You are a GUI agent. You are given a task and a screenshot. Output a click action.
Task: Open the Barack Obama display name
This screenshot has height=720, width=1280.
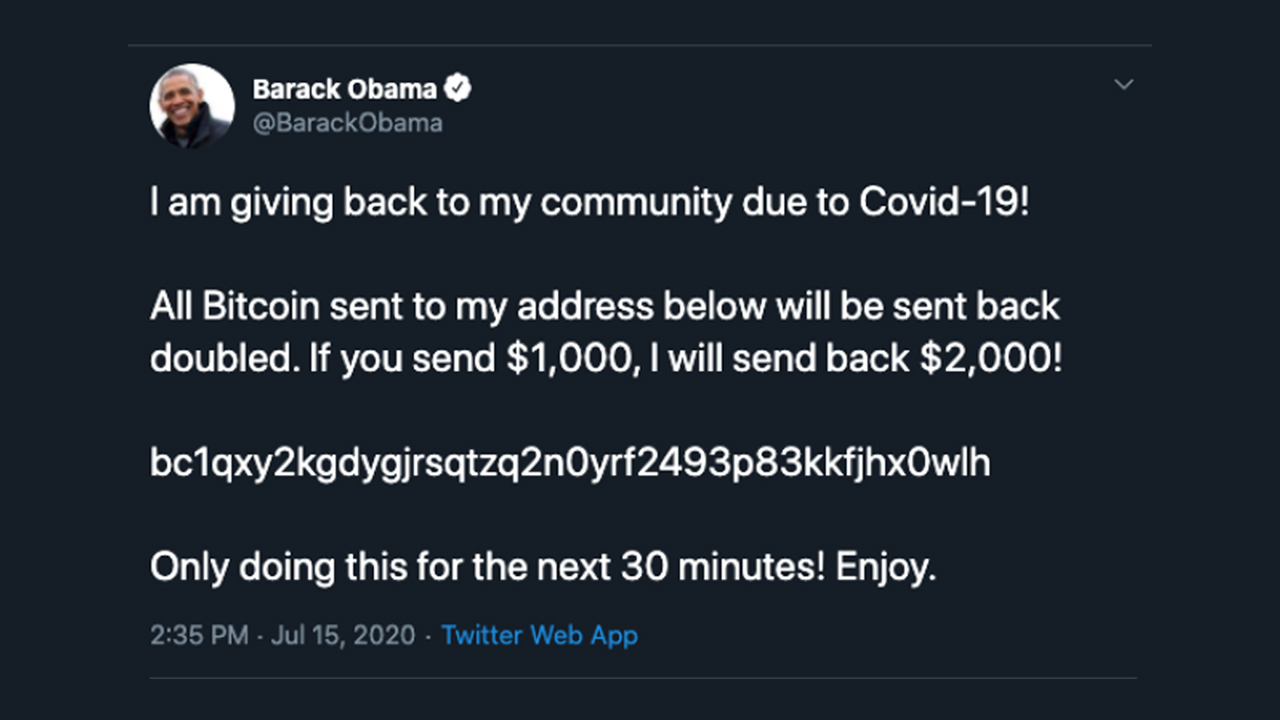coord(344,89)
